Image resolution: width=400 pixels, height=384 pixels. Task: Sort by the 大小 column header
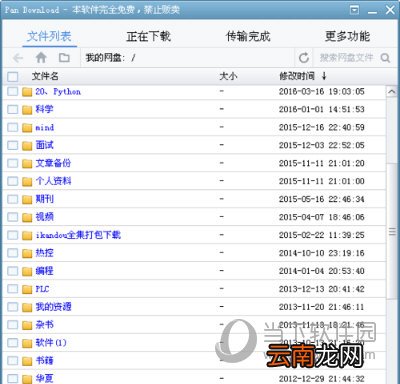click(x=228, y=76)
